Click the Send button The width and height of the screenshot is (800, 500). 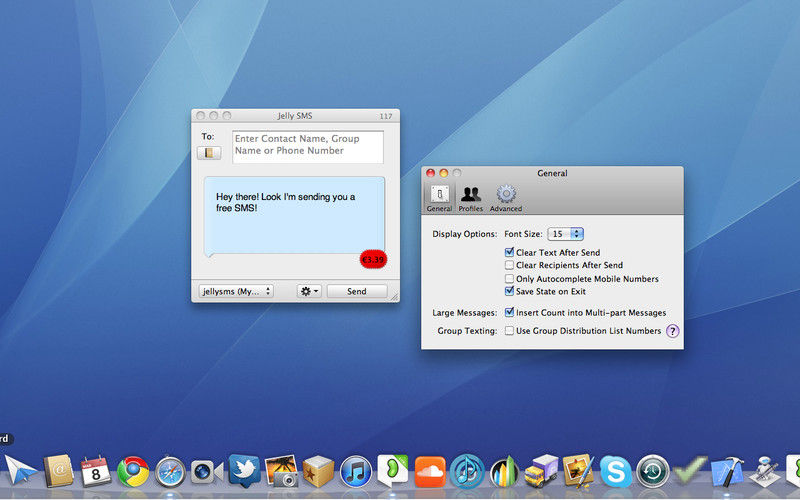pos(357,291)
